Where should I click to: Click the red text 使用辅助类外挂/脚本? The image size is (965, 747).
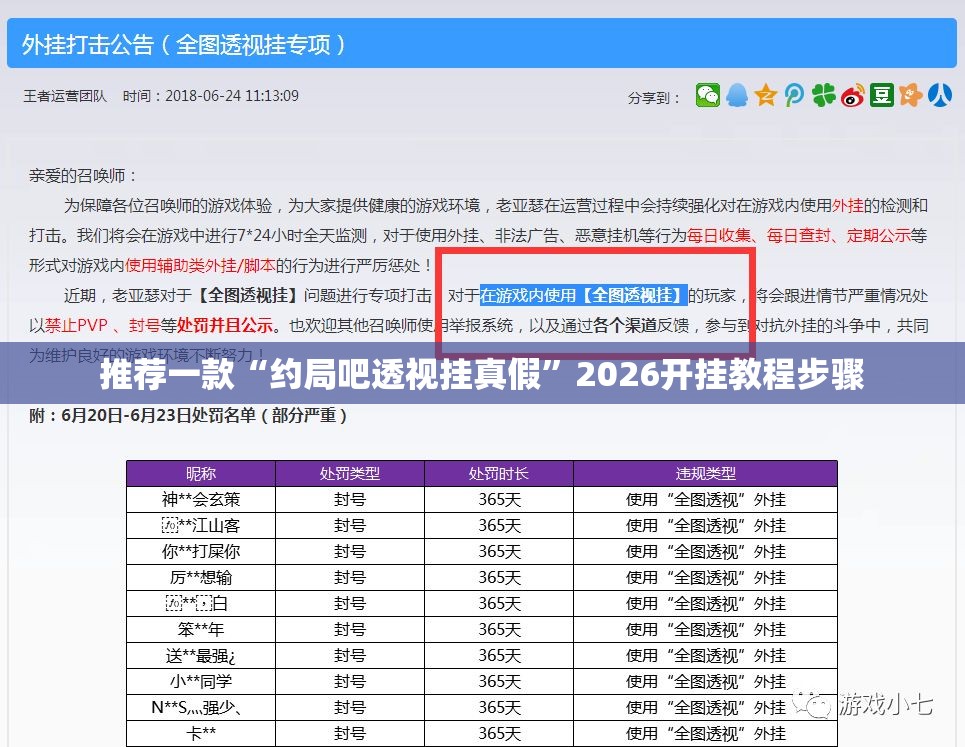click(200, 265)
